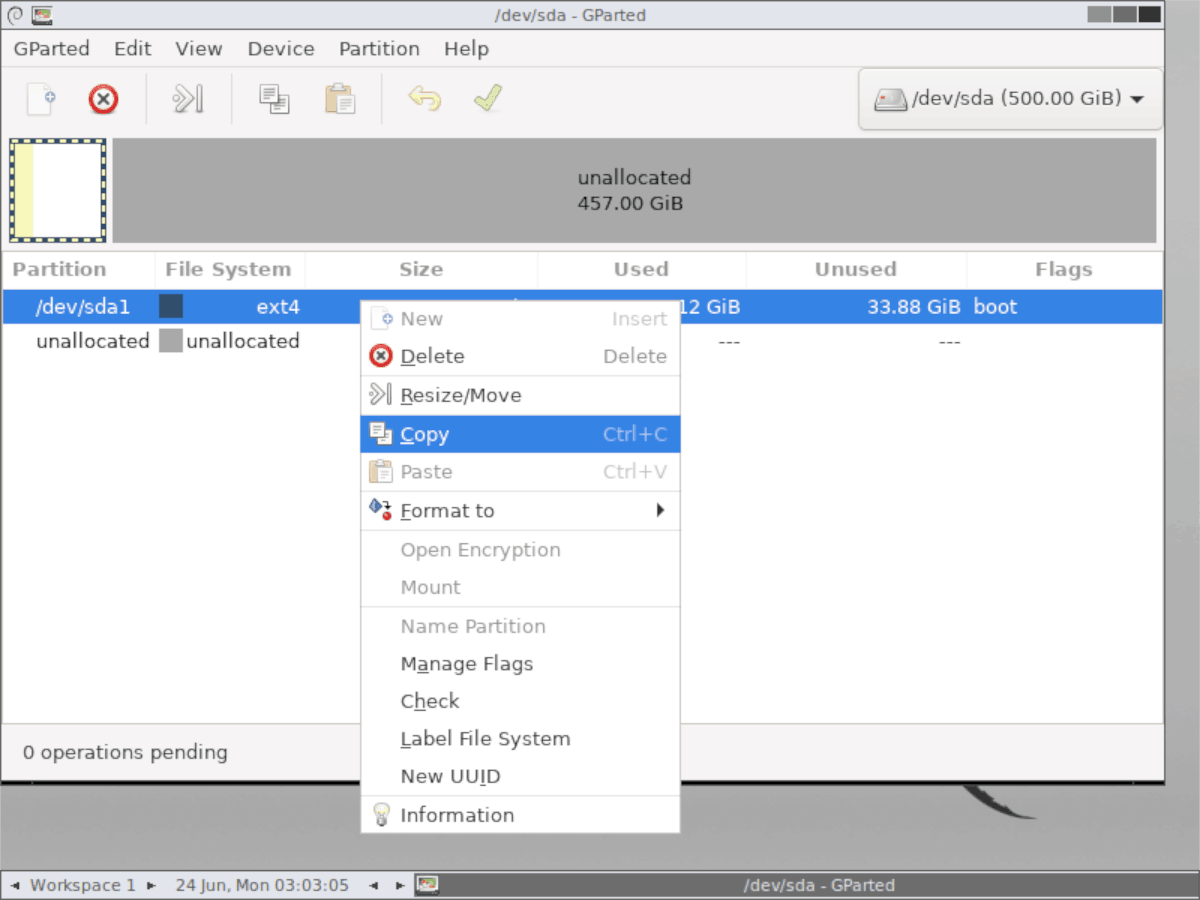Select Manage Flags from the context menu
Image resolution: width=1200 pixels, height=900 pixels.
(x=466, y=663)
